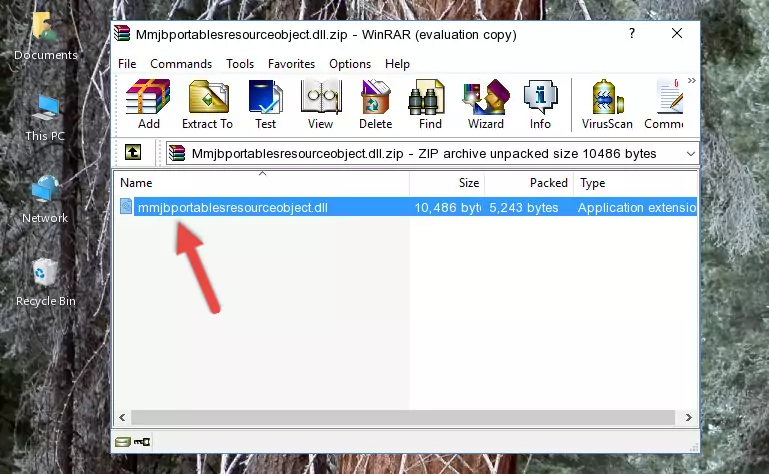Open the Options menu
This screenshot has height=474, width=769.
(350, 64)
